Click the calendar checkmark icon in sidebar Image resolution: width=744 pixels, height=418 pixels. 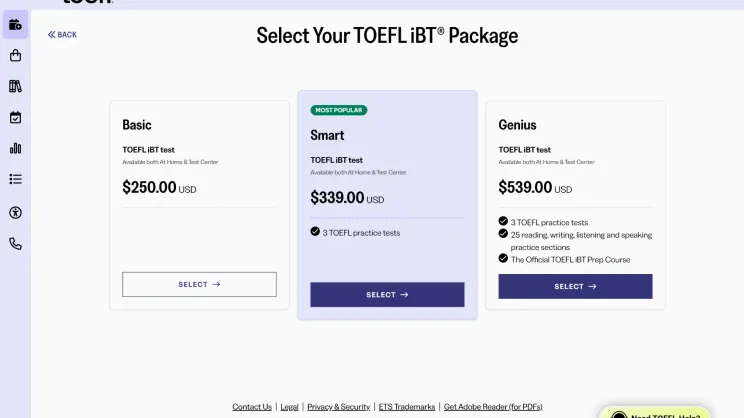tap(15, 117)
